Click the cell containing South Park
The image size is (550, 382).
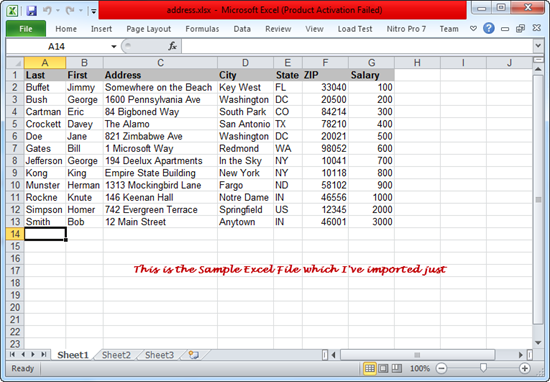(246, 112)
